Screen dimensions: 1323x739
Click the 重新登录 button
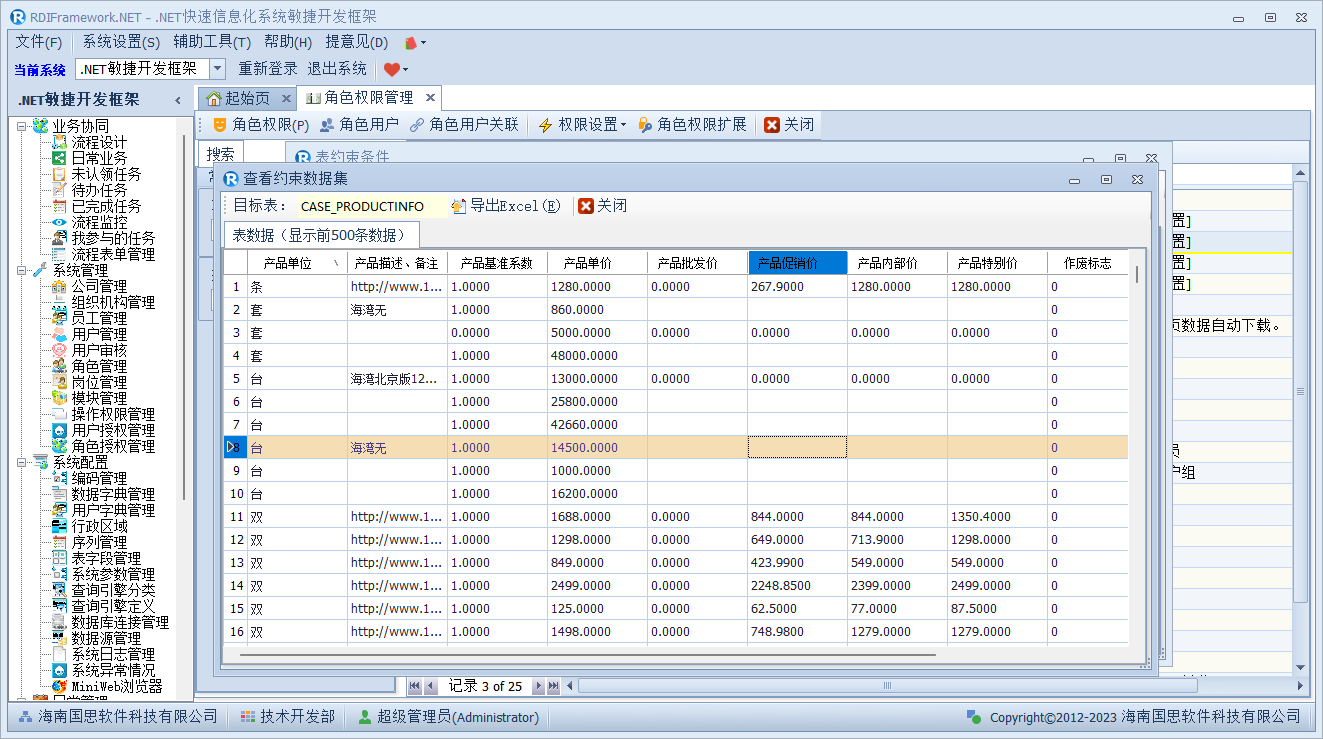[268, 69]
